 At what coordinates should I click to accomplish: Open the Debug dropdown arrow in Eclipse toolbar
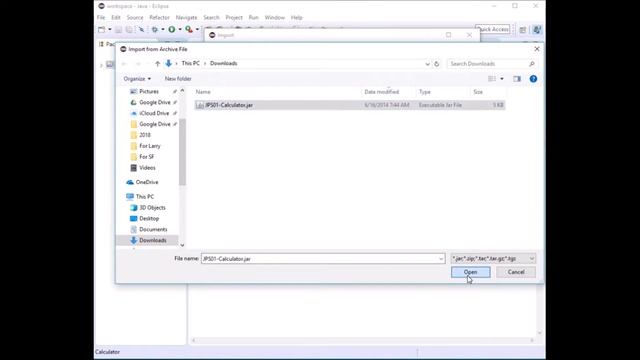pyautogui.click(x=162, y=29)
